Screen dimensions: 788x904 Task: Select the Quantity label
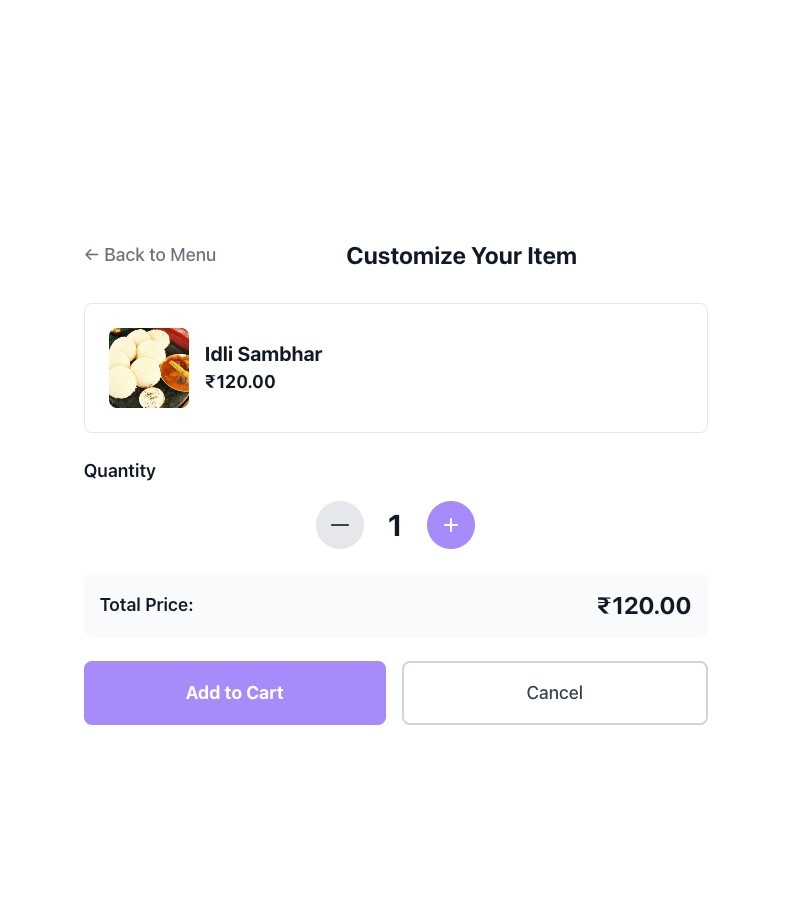[119, 470]
